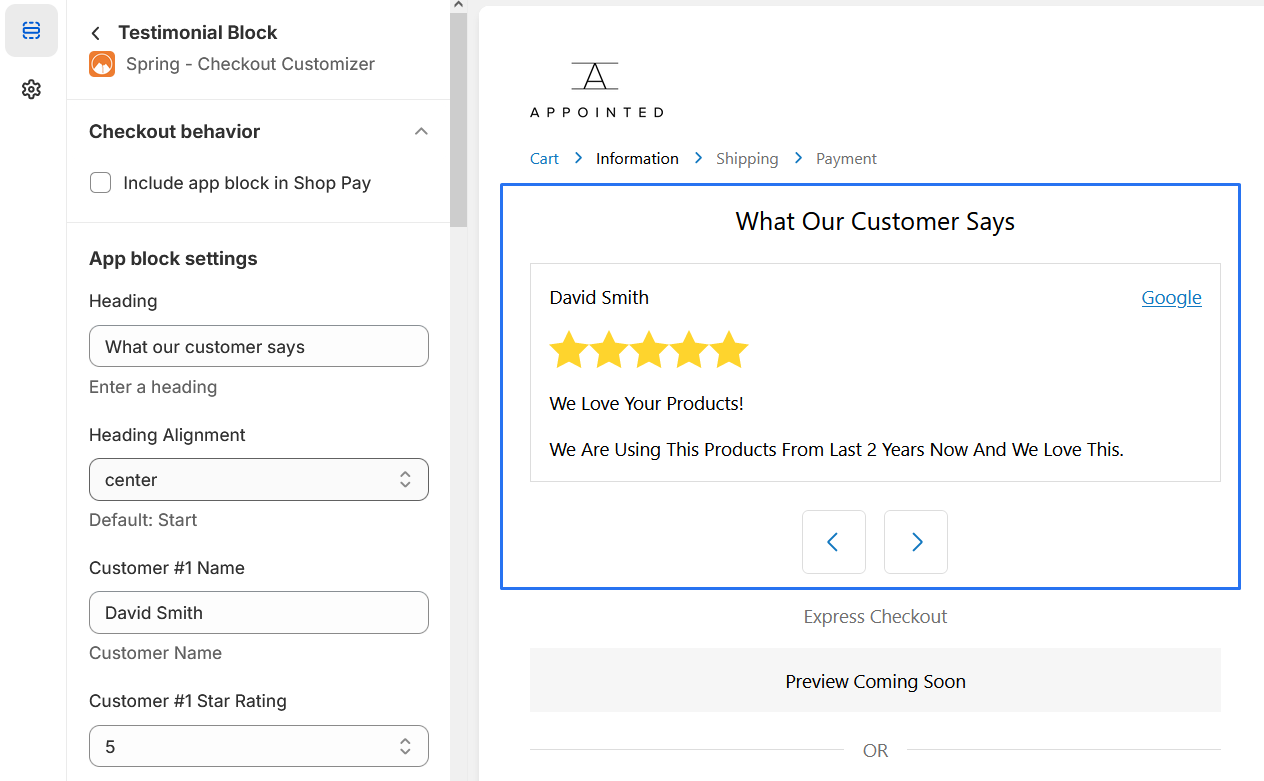This screenshot has height=781, width=1264.
Task: Click the orange Spring app logo icon
Action: (x=101, y=64)
